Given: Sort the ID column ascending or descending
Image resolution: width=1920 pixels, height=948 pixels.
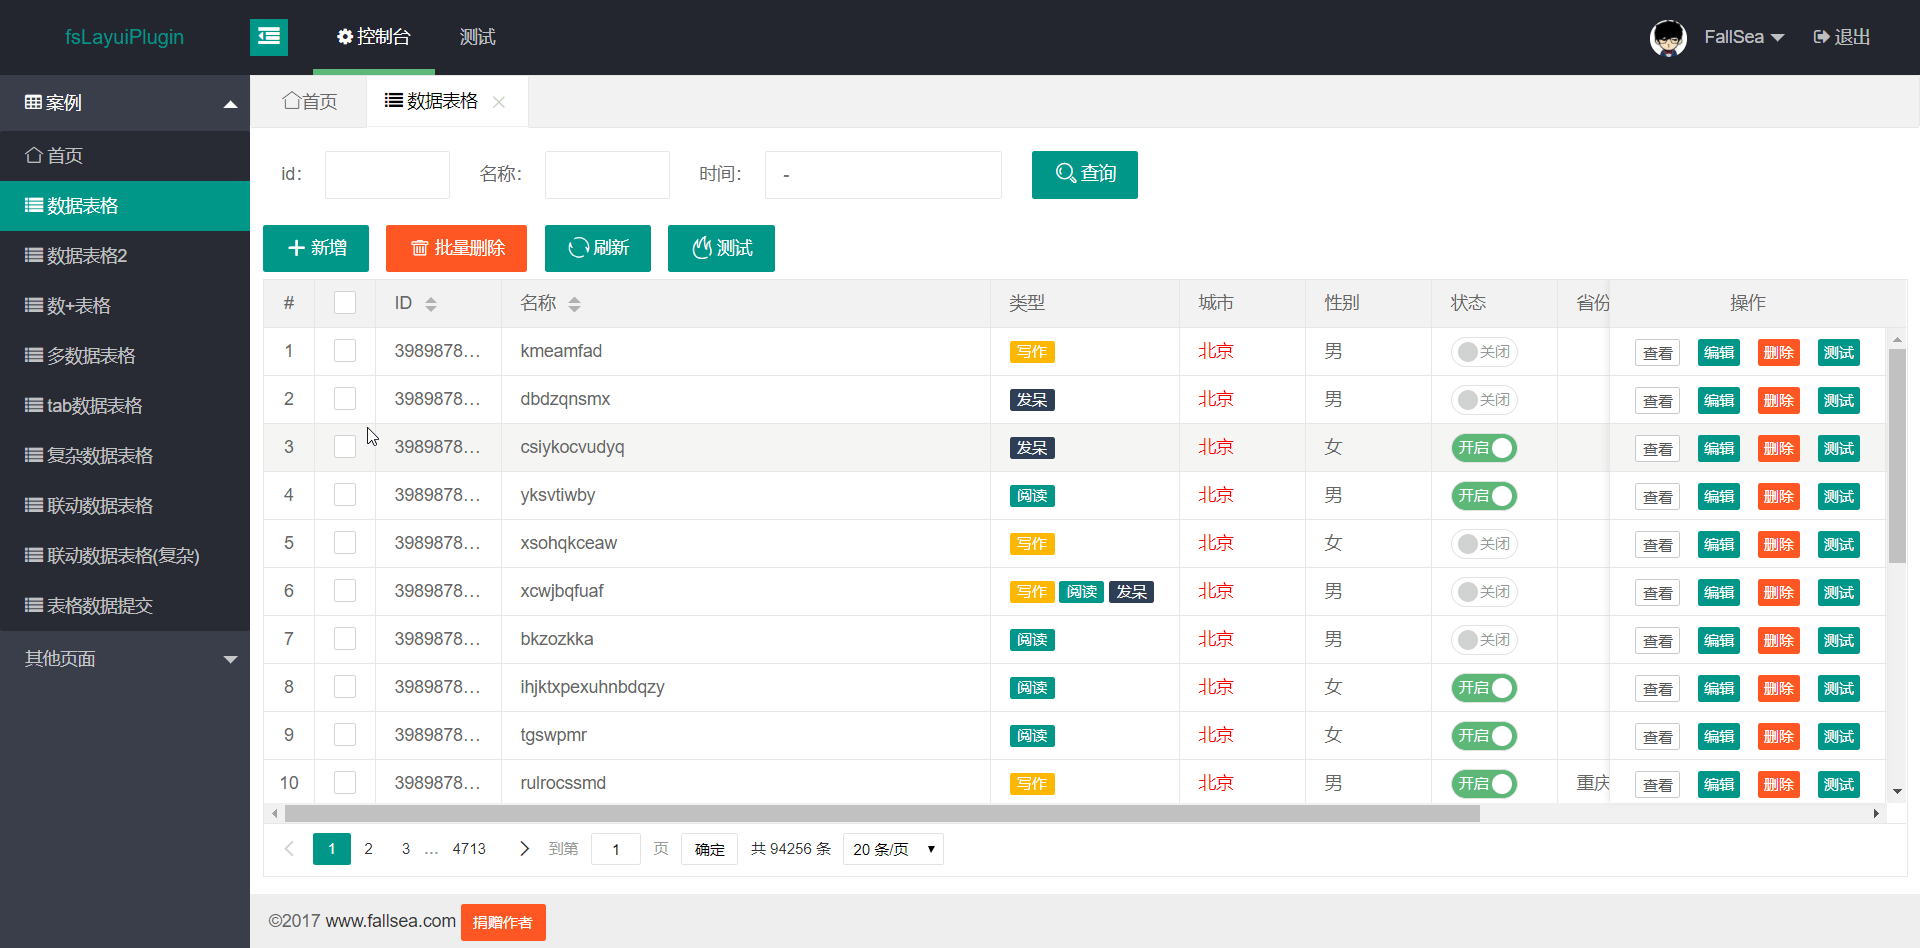Looking at the screenshot, I should pos(431,304).
